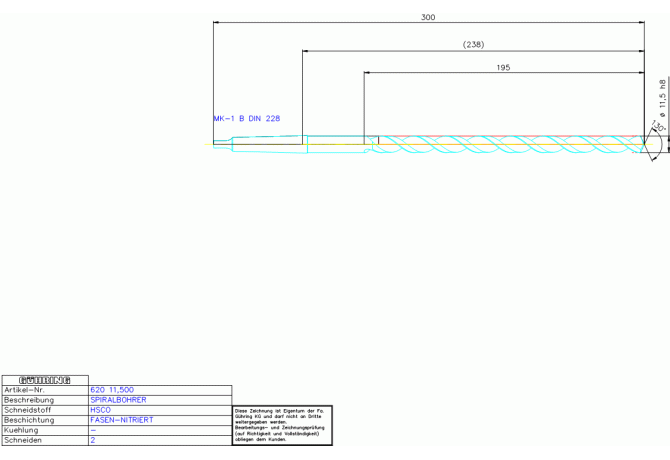Select the 195 flute length dimension
The height and width of the screenshot is (460, 670).
[x=503, y=67]
